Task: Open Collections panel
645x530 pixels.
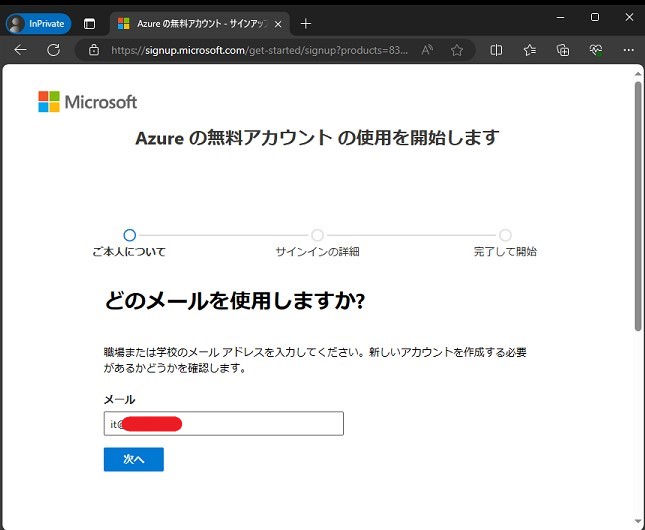Action: coord(563,50)
